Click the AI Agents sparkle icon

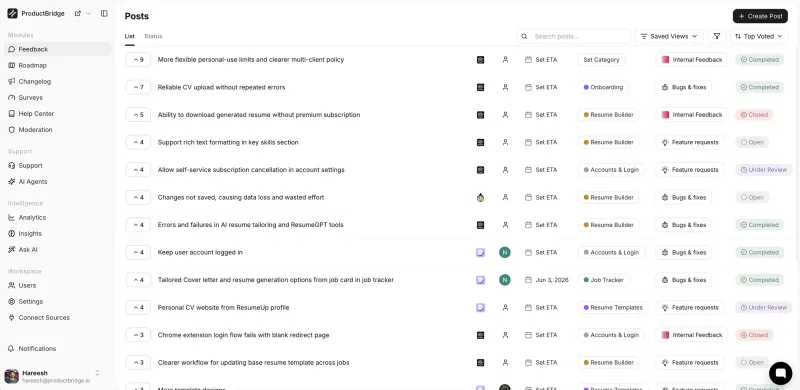[x=12, y=182]
